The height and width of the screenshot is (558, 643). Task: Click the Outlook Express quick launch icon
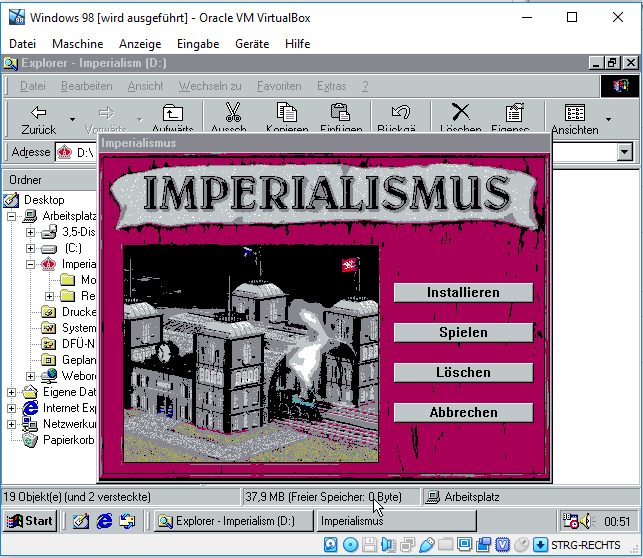127,521
